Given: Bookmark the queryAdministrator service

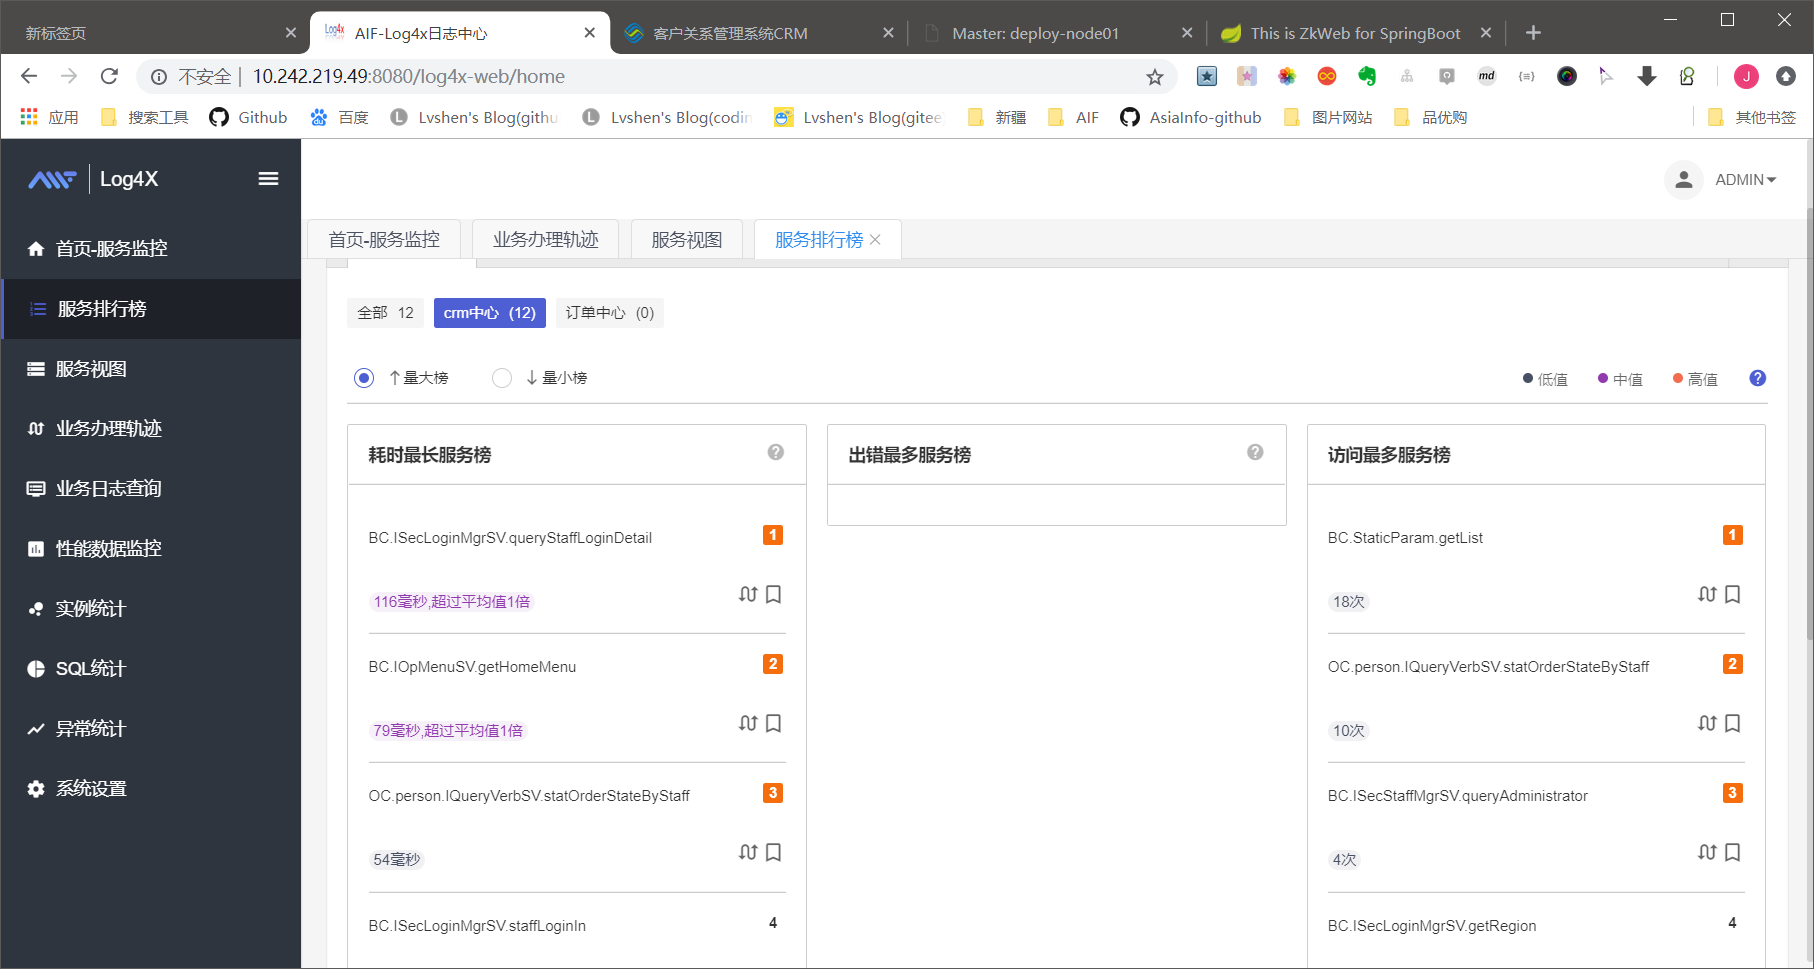Looking at the screenshot, I should 1733,852.
